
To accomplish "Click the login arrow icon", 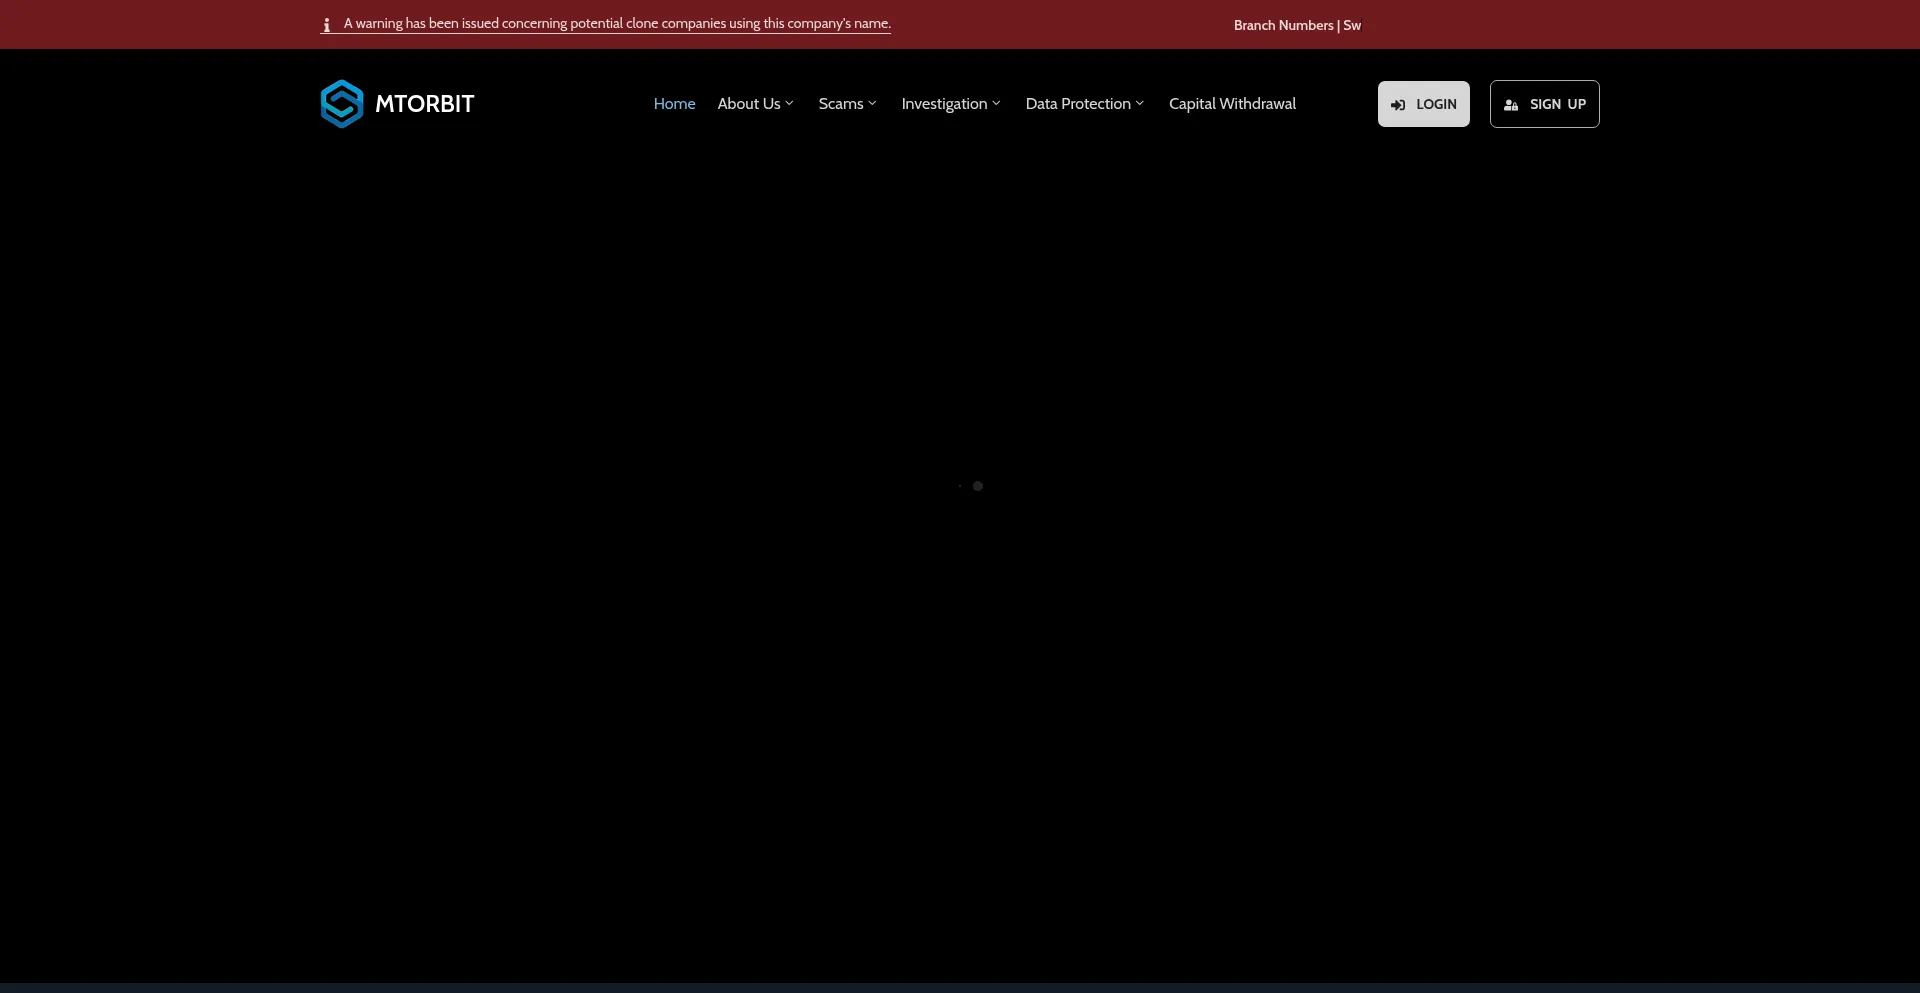I will click(x=1398, y=105).
